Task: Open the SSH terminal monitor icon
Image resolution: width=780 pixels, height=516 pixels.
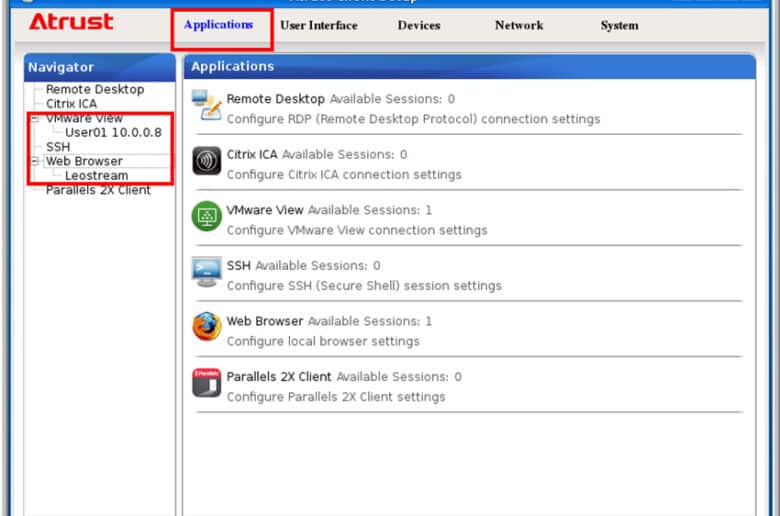Action: tap(206, 272)
